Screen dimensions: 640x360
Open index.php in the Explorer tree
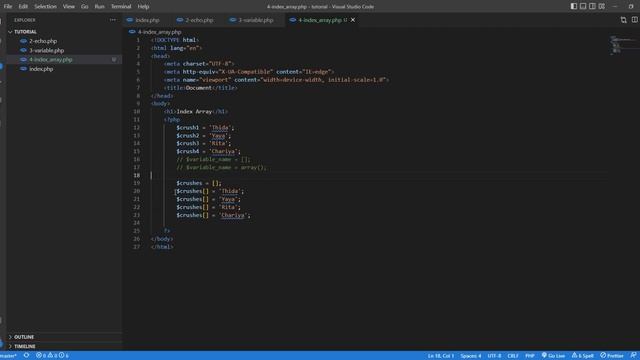(x=41, y=69)
